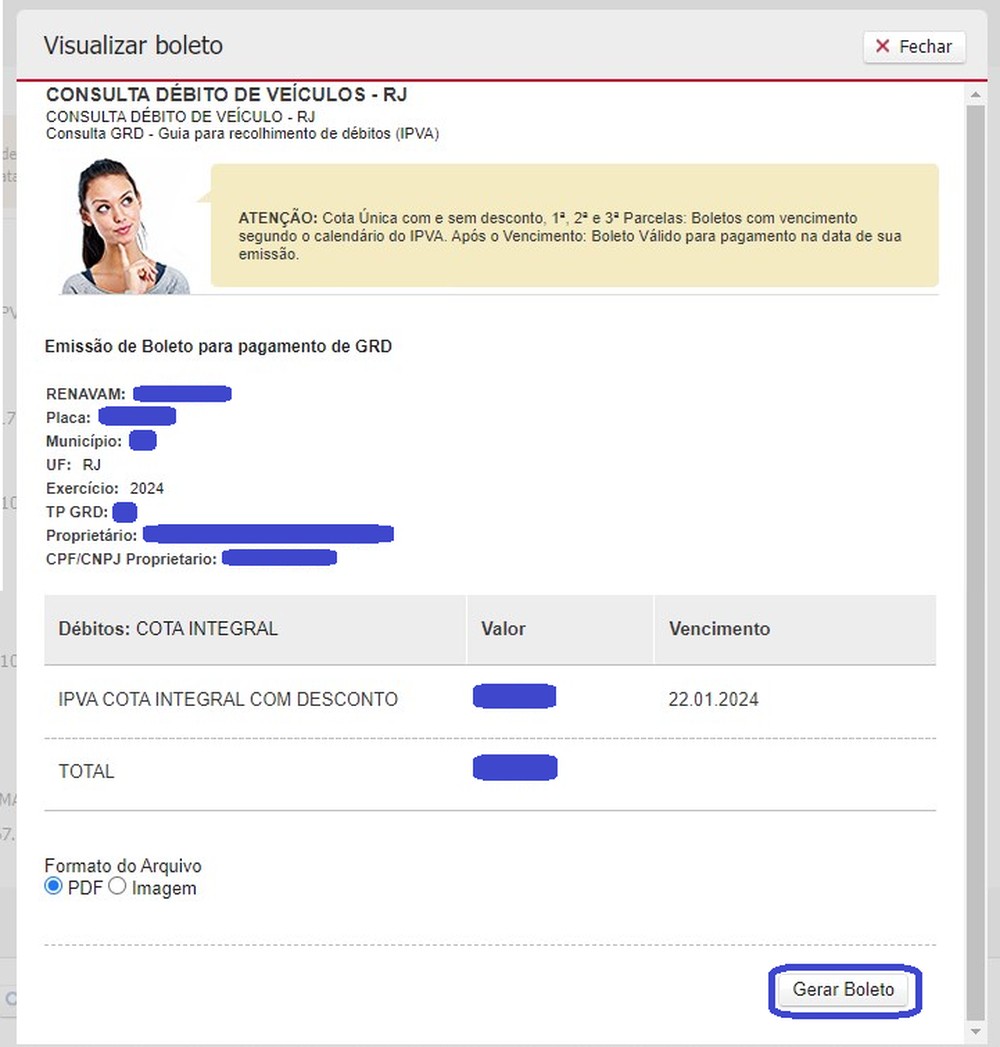The width and height of the screenshot is (1000, 1047).
Task: Click the Visualizar boleto dialog title
Action: [x=133, y=46]
